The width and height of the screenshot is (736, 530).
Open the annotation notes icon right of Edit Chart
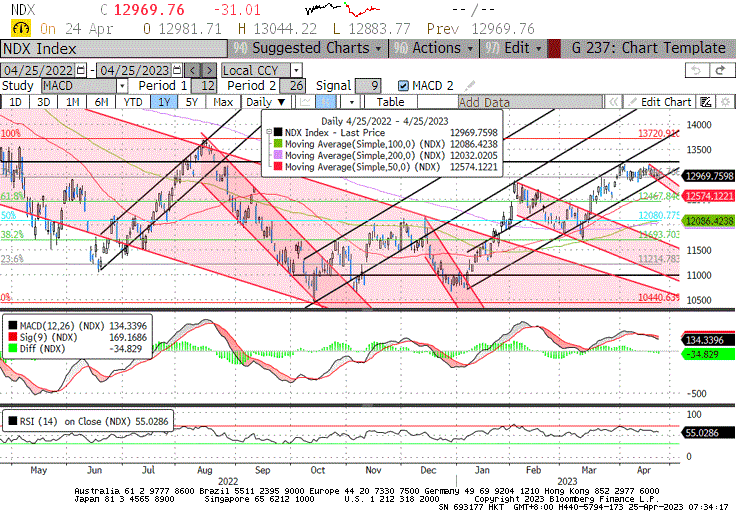pos(705,102)
